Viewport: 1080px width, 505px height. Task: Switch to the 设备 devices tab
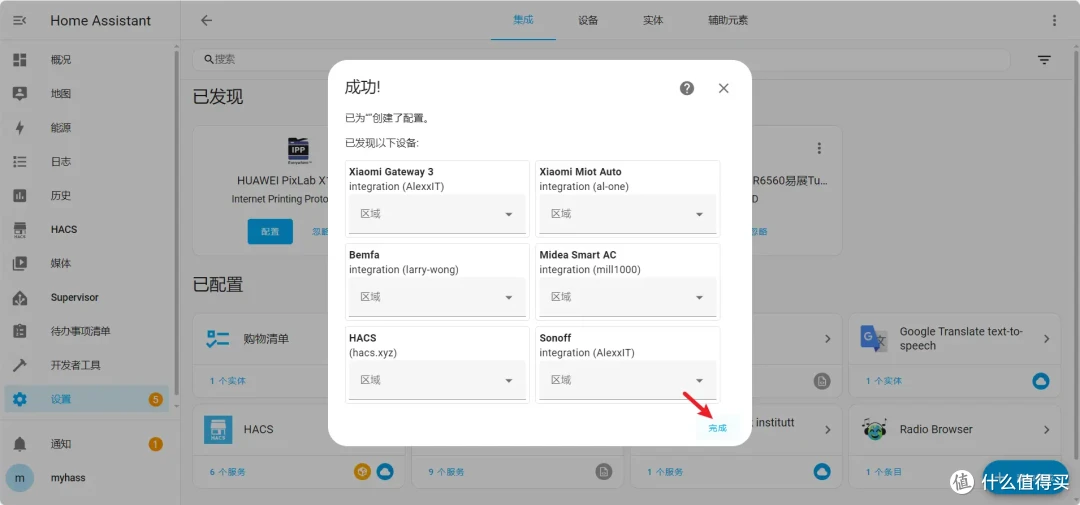coord(588,20)
